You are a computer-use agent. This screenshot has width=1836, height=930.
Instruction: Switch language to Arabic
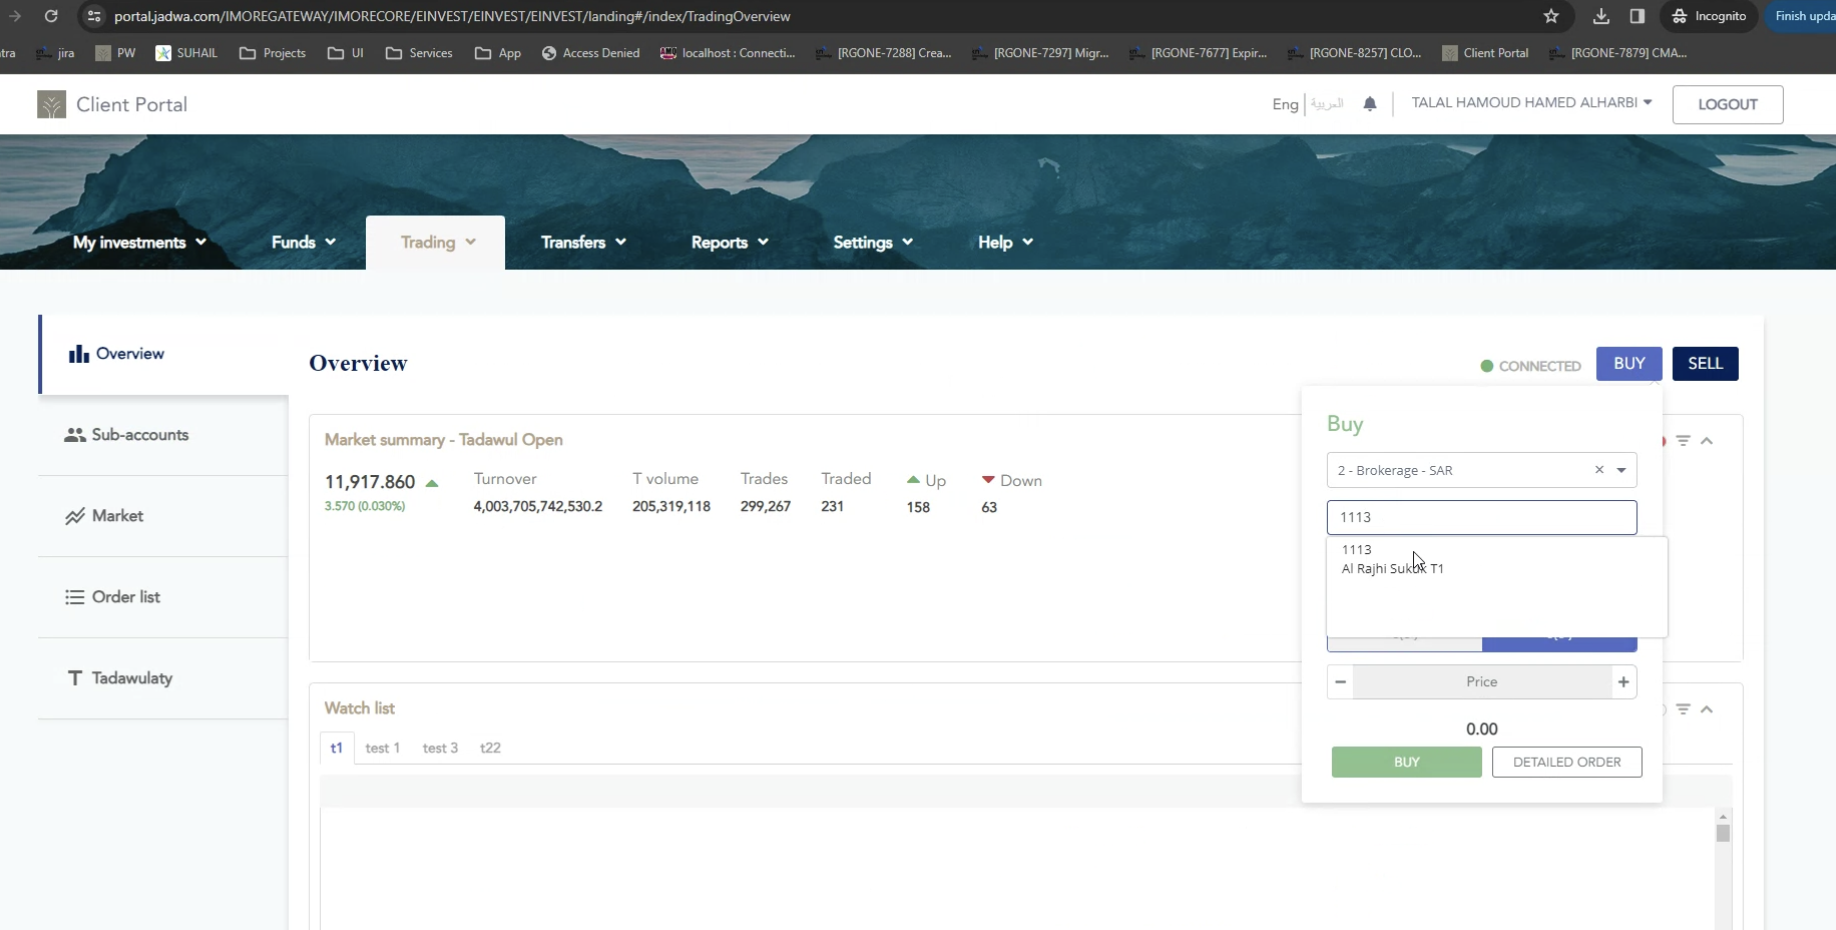tap(1327, 104)
